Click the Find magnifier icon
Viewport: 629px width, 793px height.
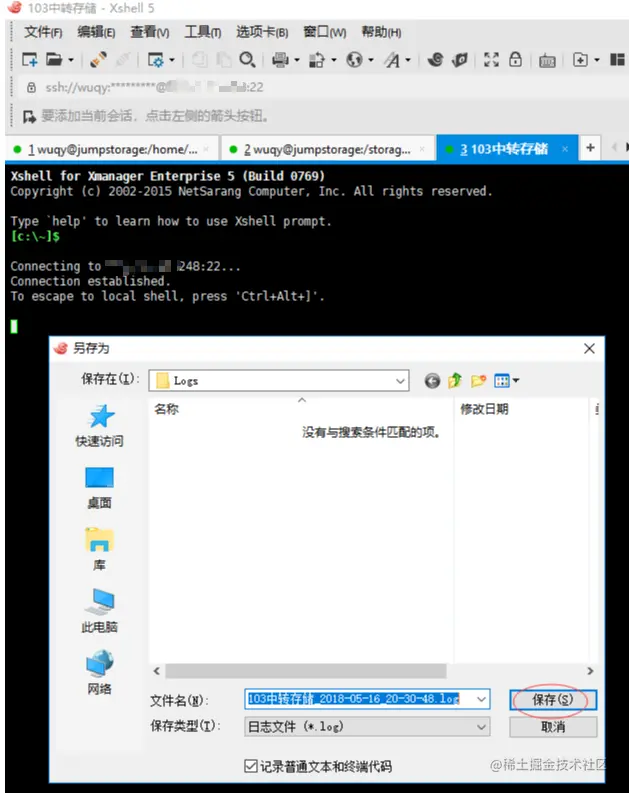click(x=247, y=60)
